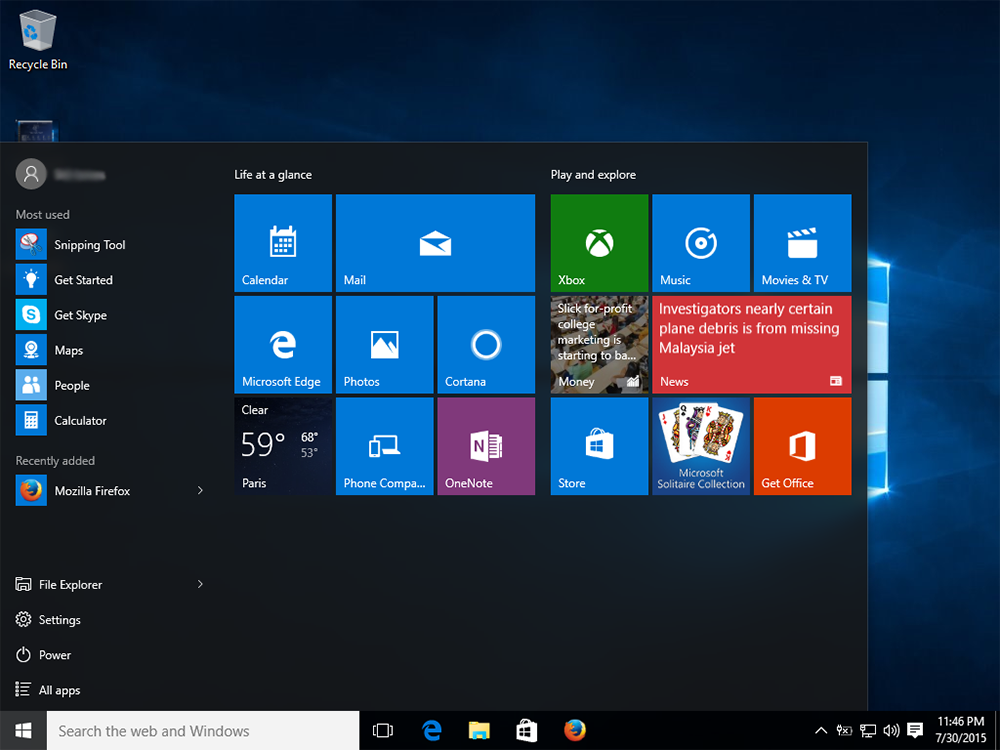
Task: Expand Mozilla Firefox jump list arrow
Action: pos(200,490)
